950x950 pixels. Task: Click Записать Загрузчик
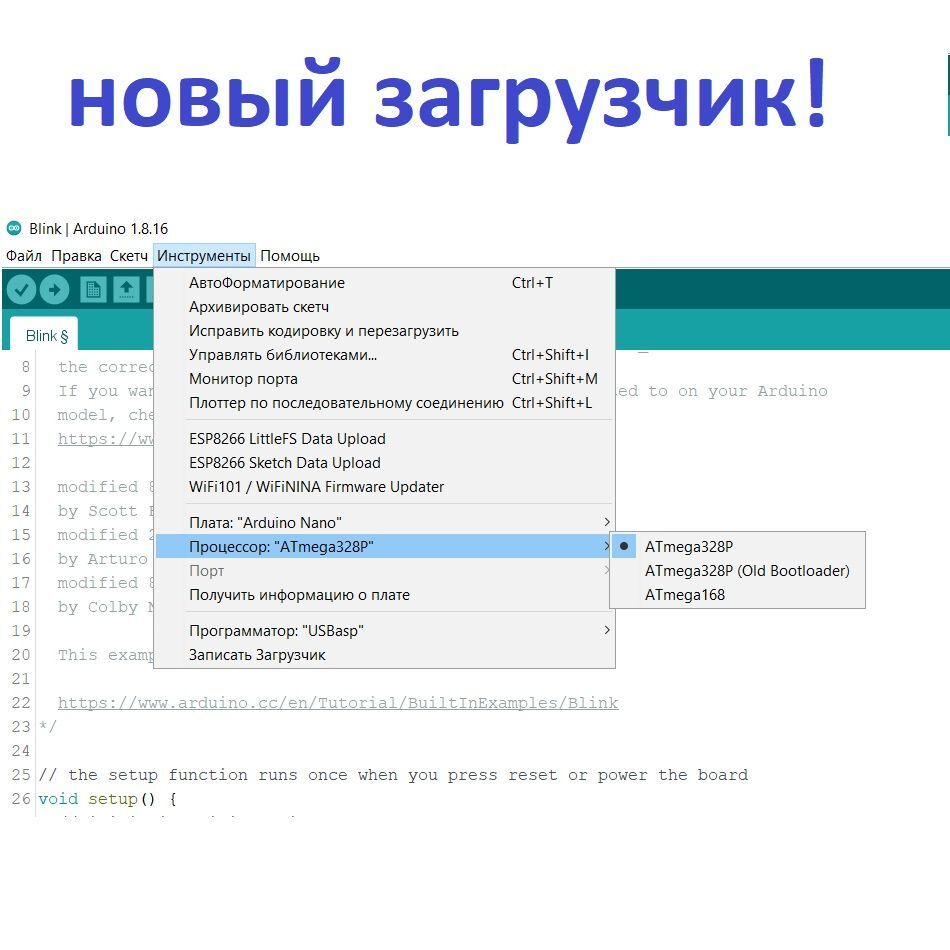pos(385,655)
